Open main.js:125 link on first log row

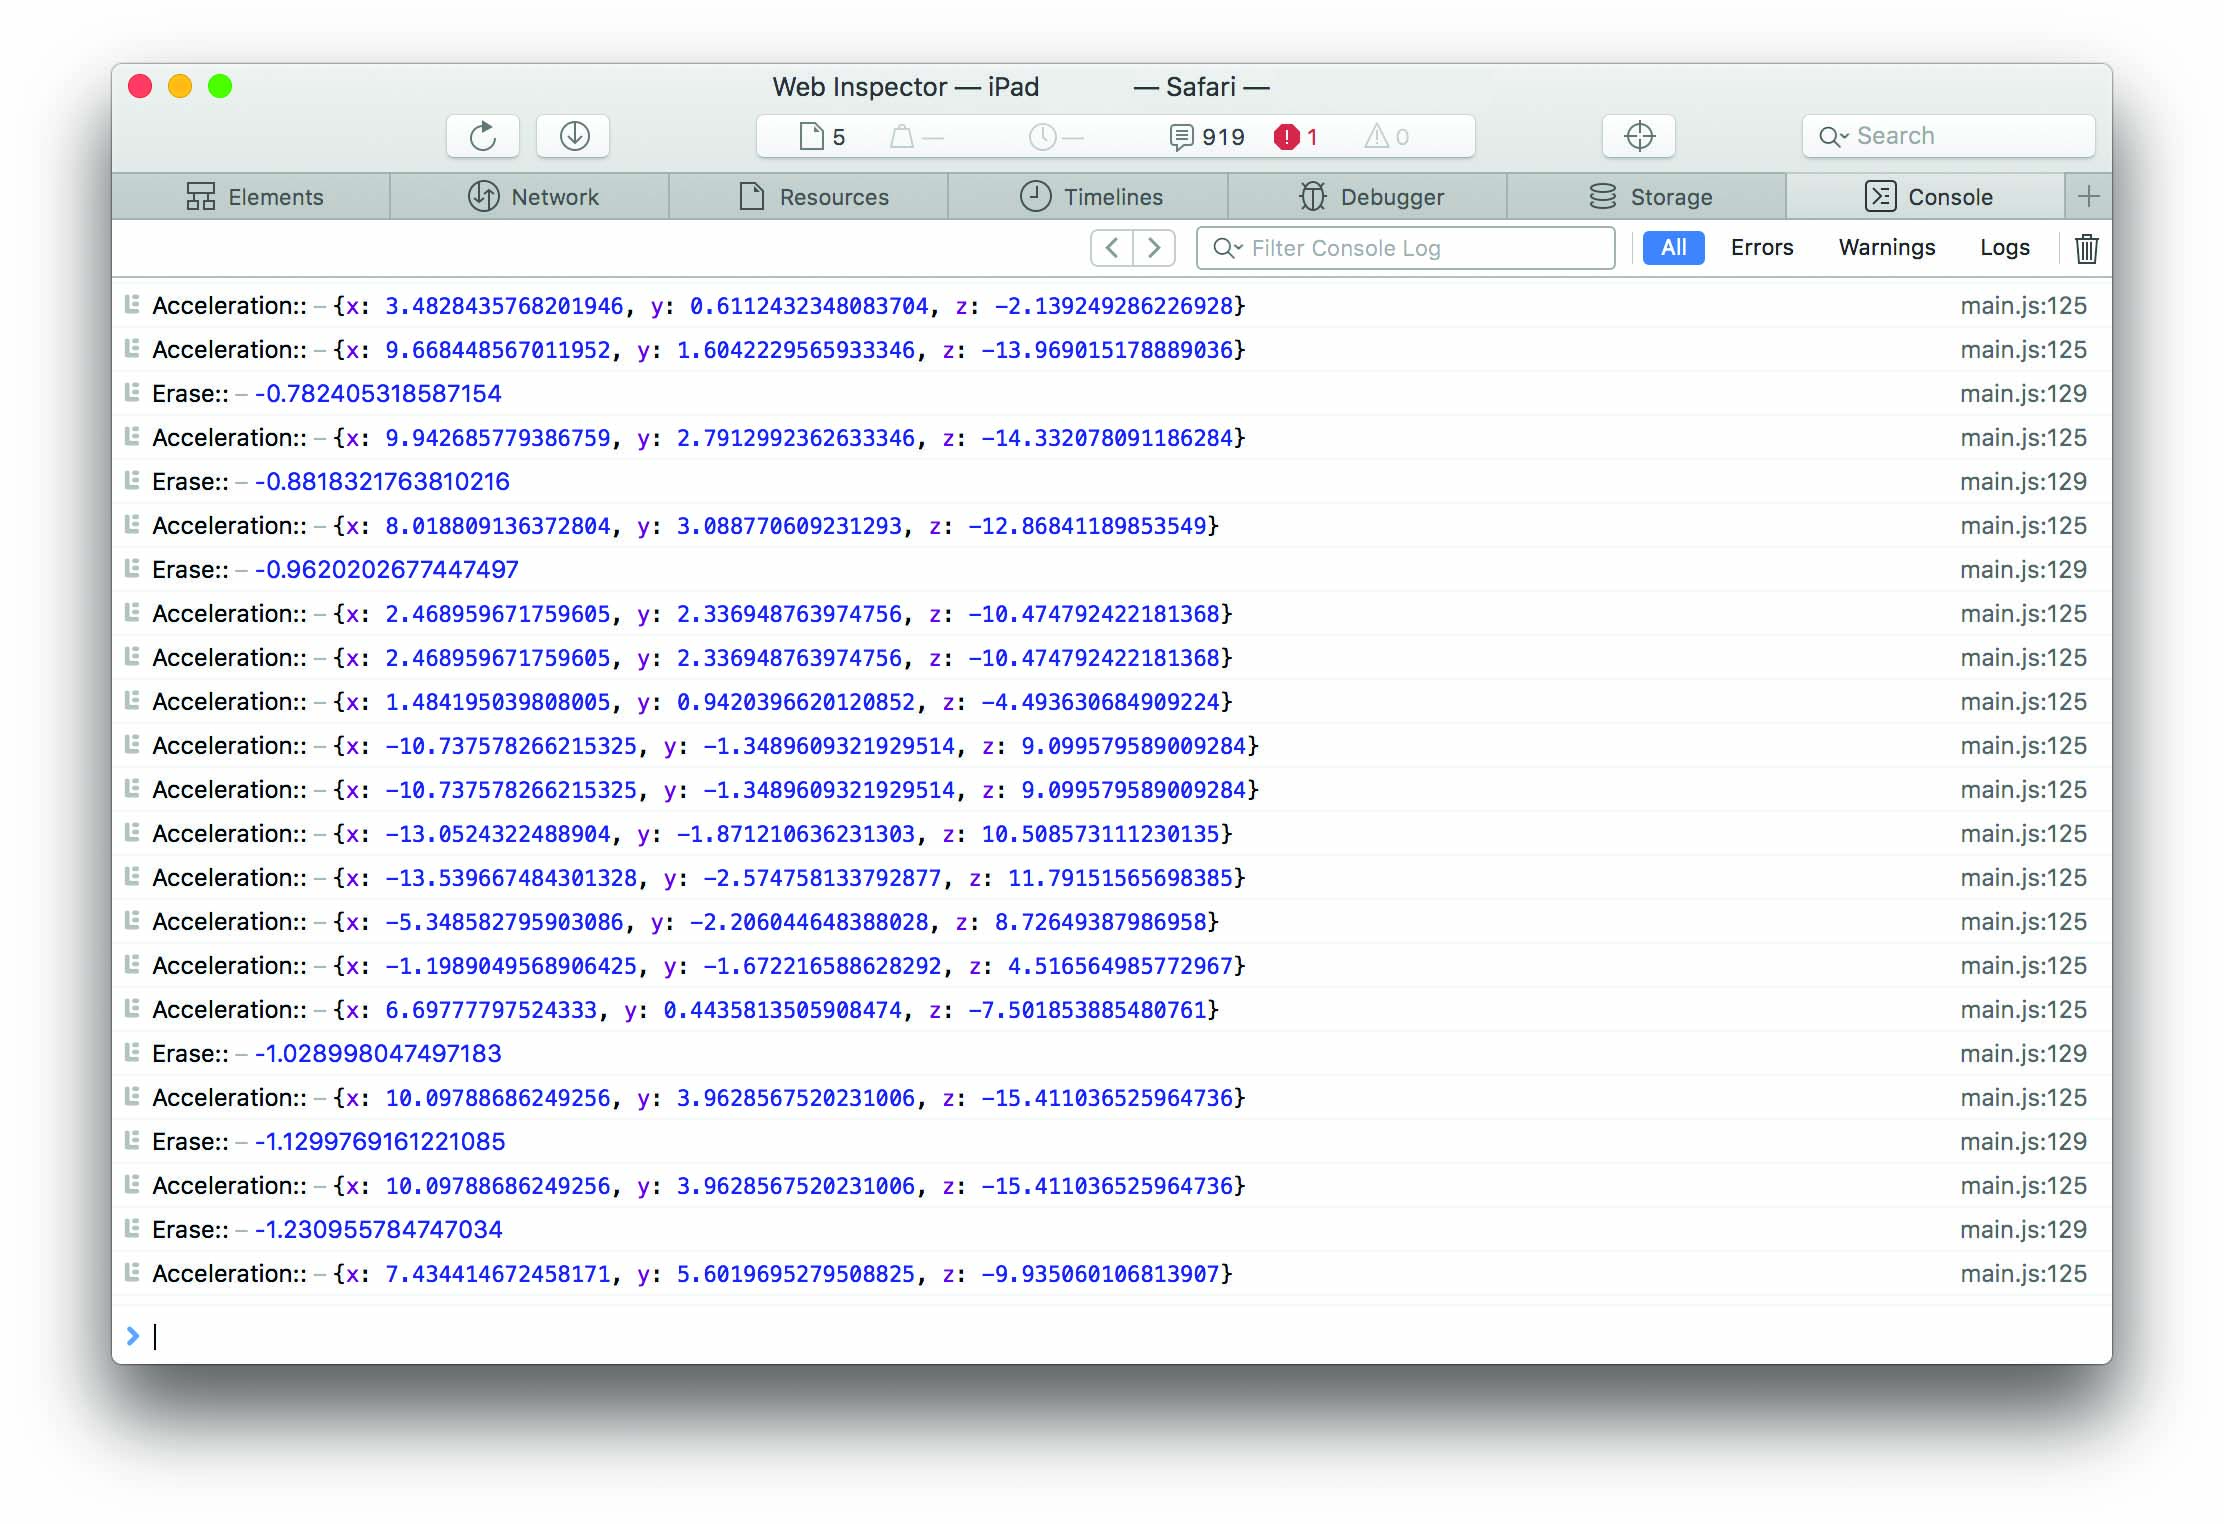click(x=2023, y=306)
